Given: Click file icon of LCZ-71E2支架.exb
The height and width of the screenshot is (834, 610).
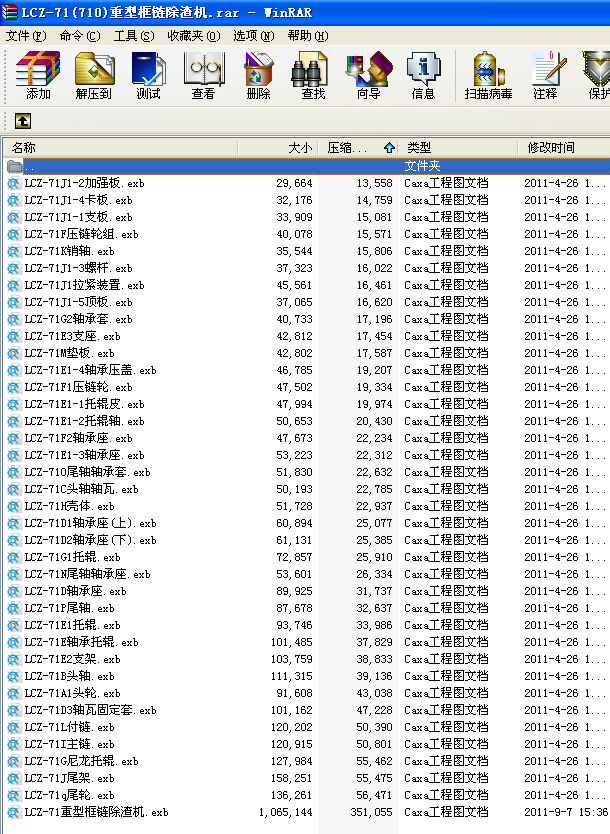Looking at the screenshot, I should pyautogui.click(x=13, y=659).
